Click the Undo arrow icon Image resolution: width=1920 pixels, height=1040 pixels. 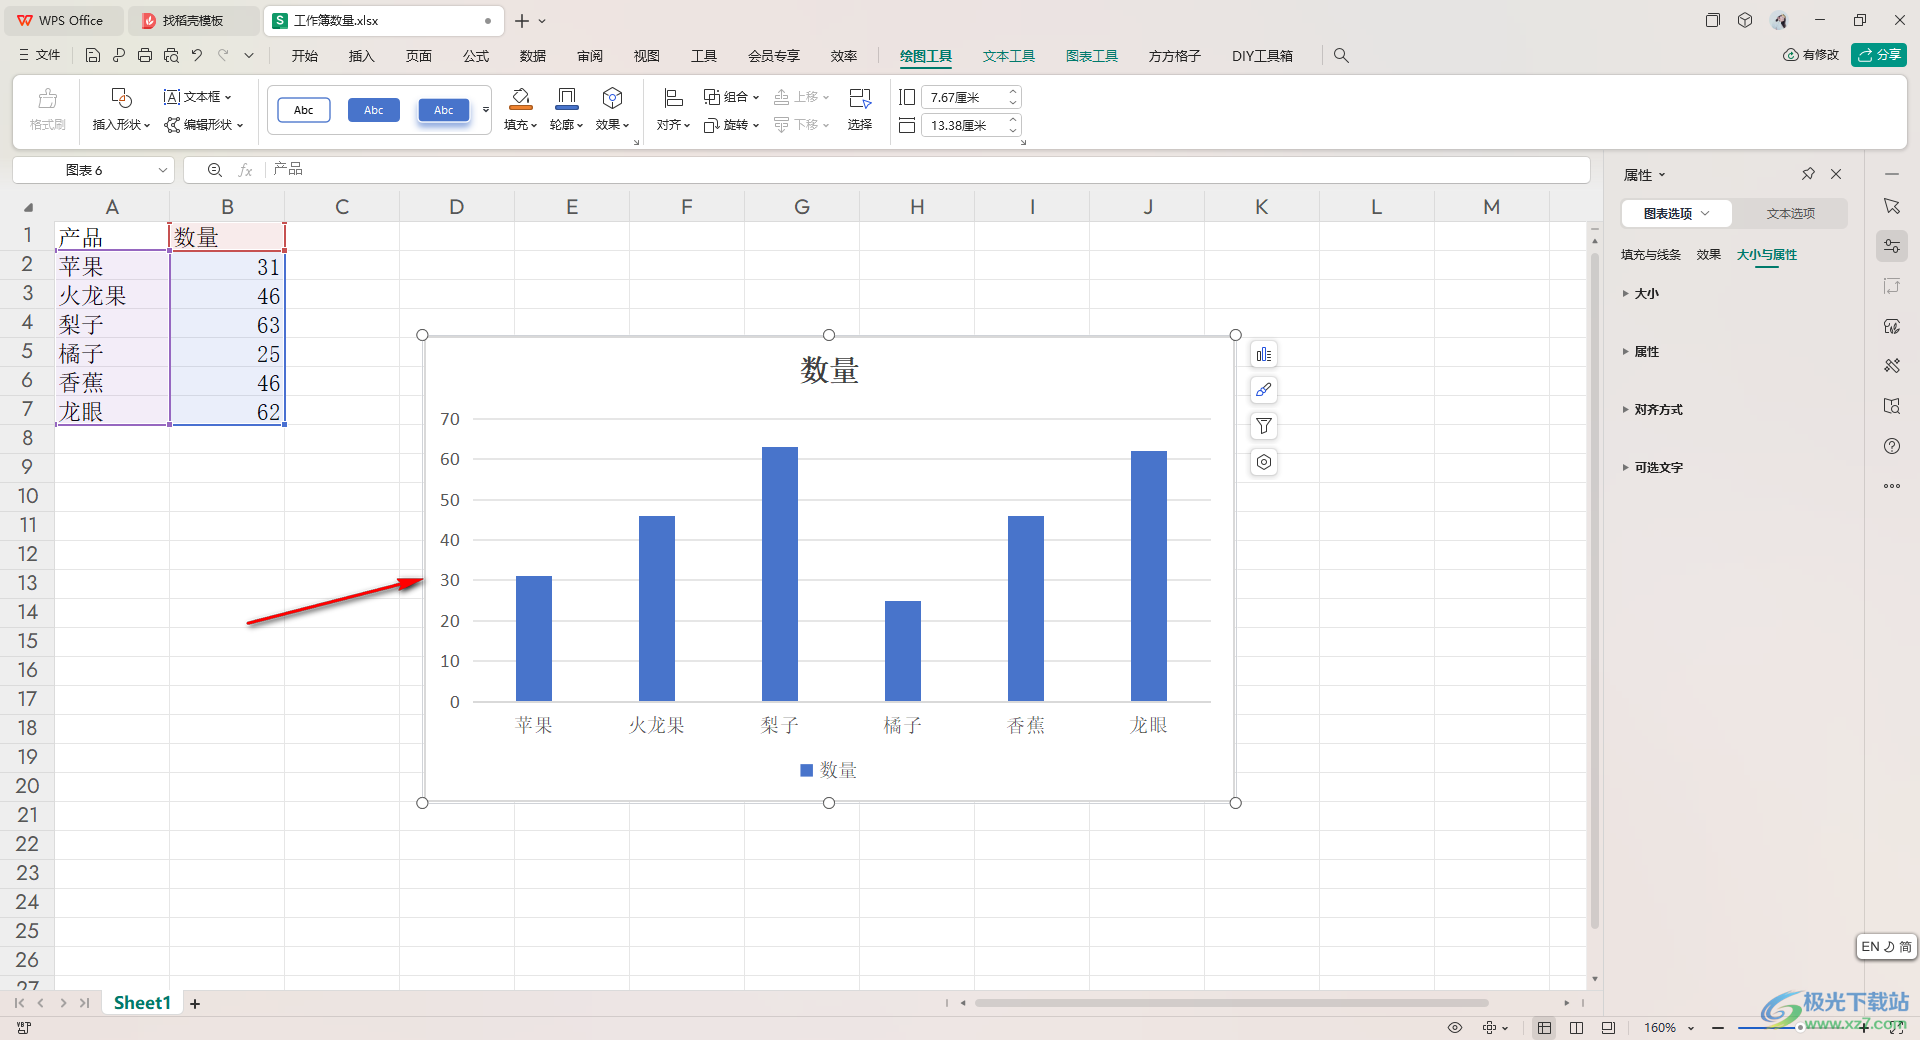[x=197, y=56]
